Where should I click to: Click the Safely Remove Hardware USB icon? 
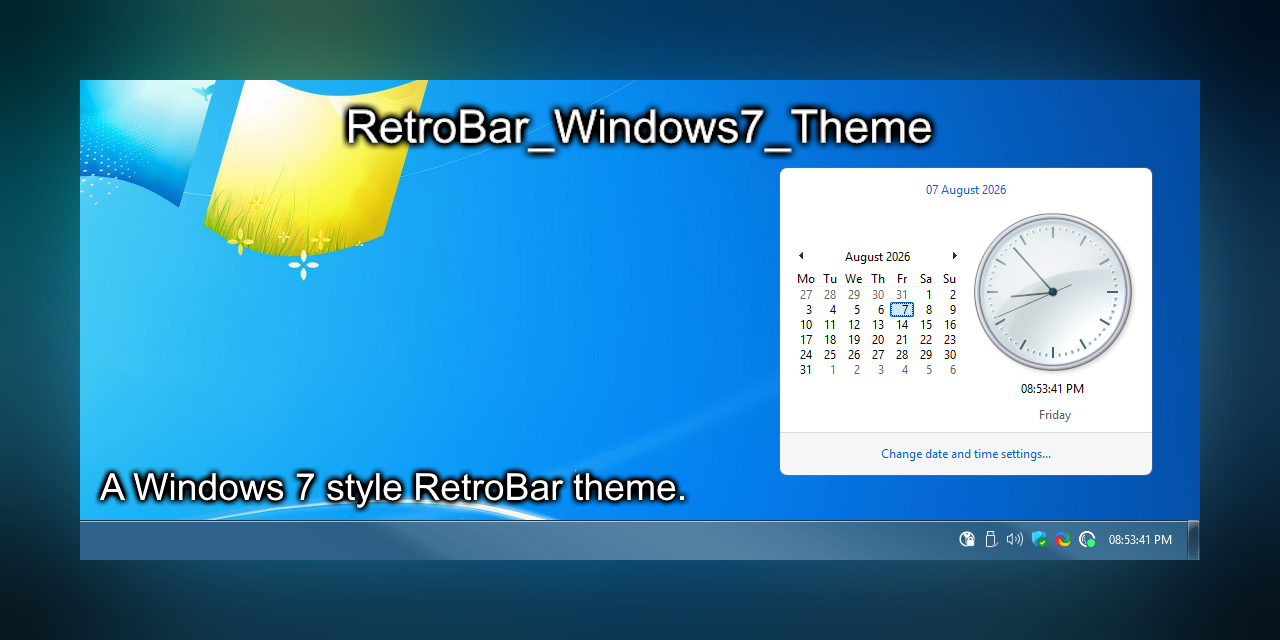991,539
